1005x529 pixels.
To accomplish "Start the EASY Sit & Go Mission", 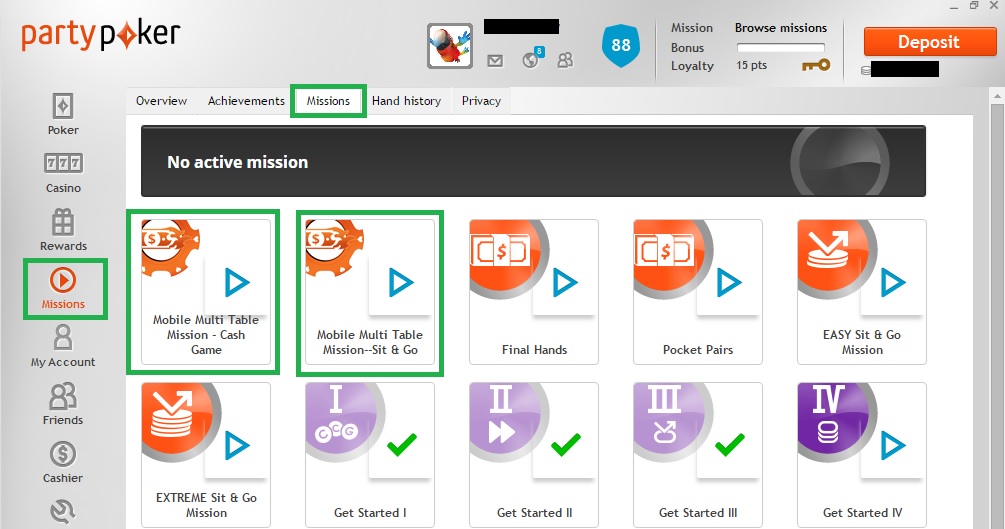I will [x=893, y=283].
